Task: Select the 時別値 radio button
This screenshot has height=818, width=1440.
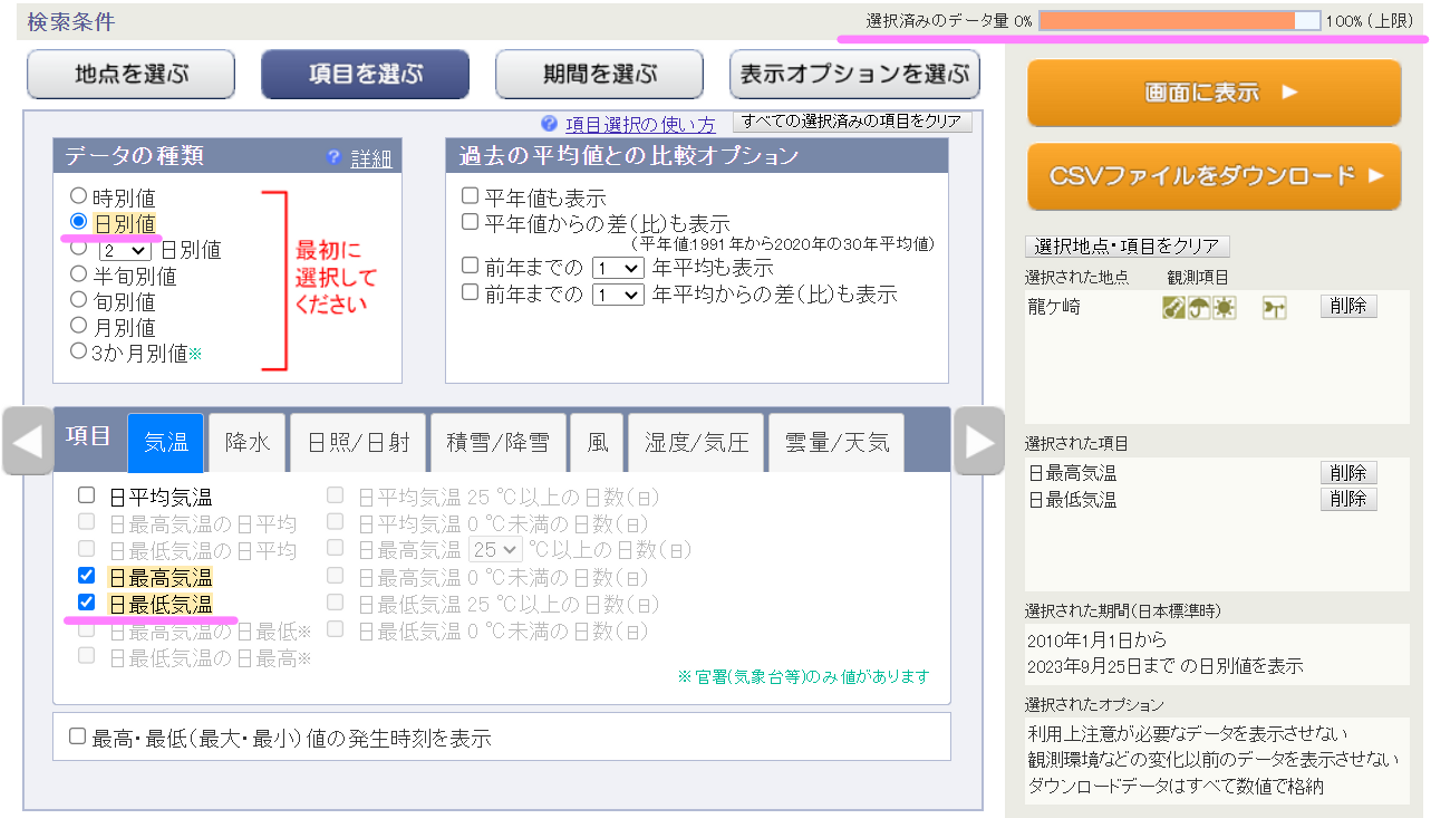Action: (x=78, y=198)
